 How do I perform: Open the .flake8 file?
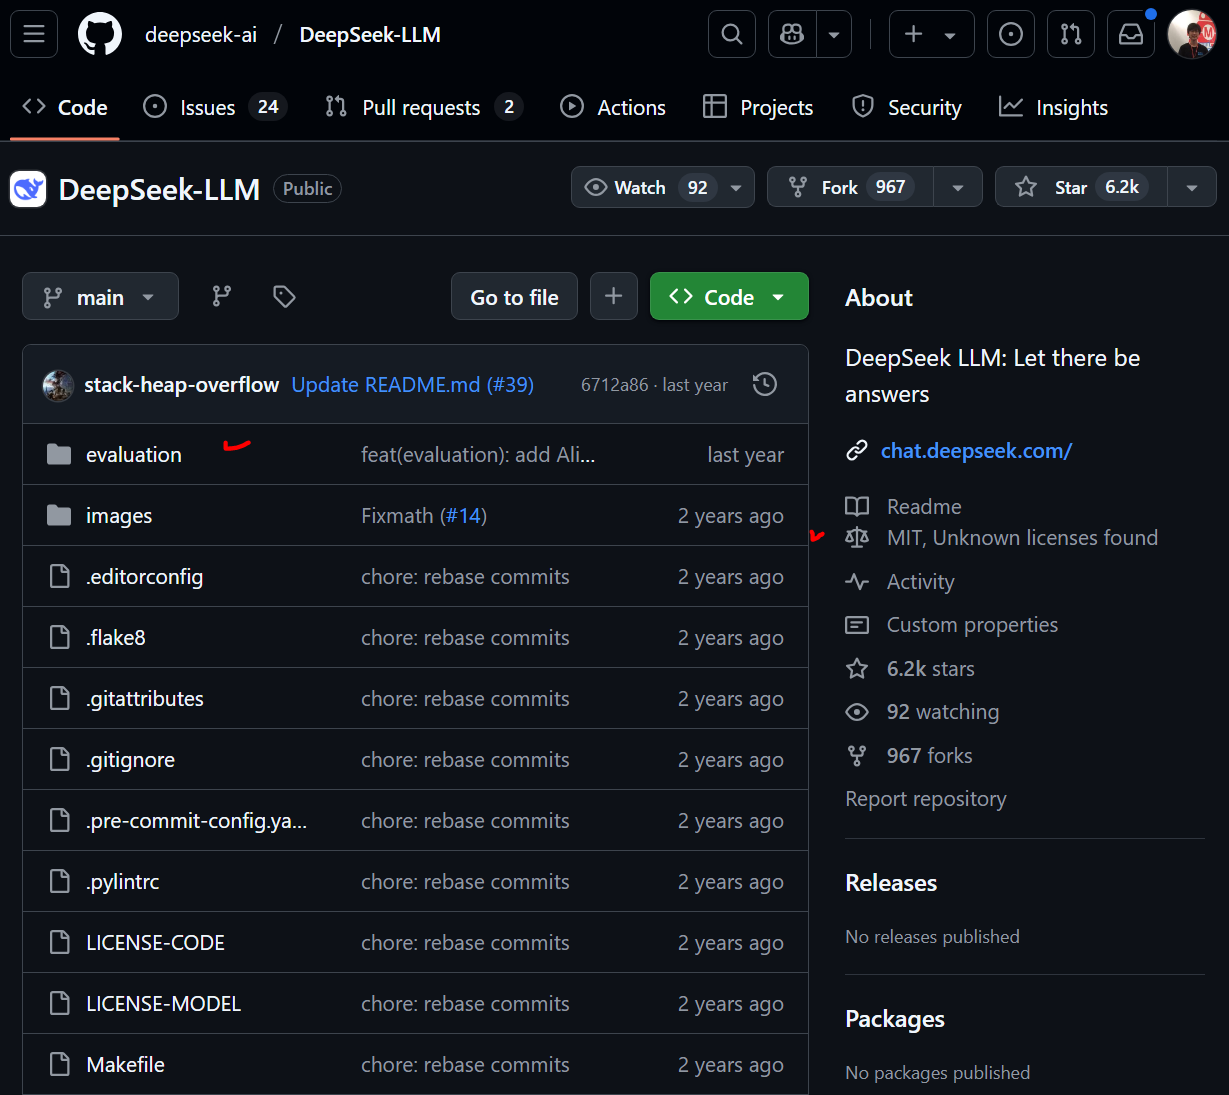tap(116, 638)
